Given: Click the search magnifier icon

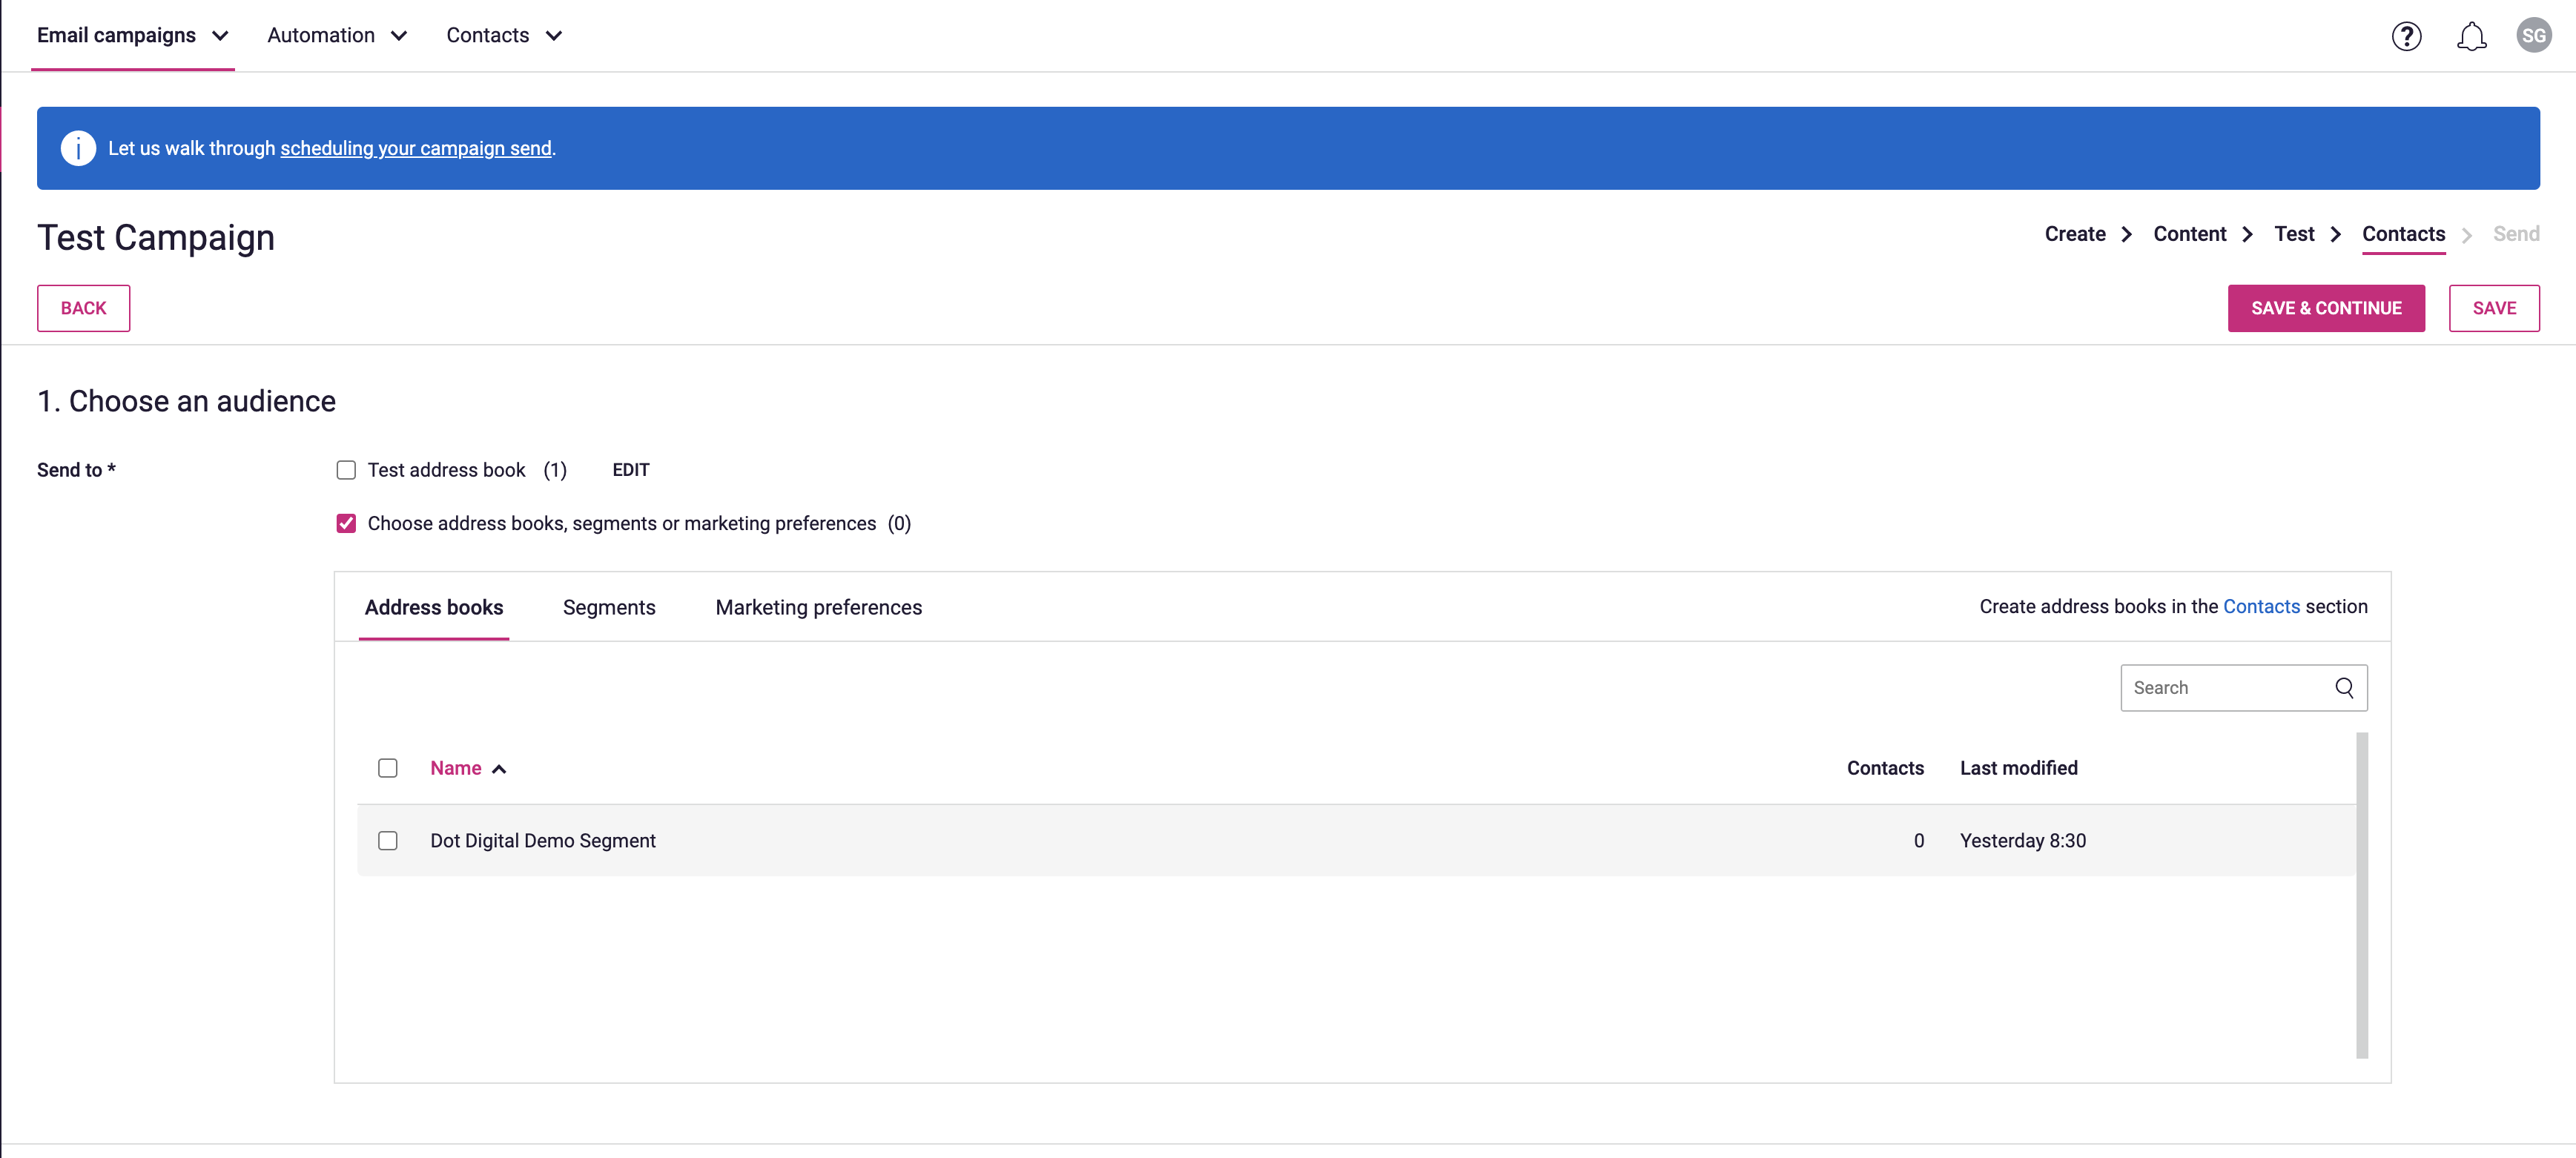Looking at the screenshot, I should coord(2344,688).
